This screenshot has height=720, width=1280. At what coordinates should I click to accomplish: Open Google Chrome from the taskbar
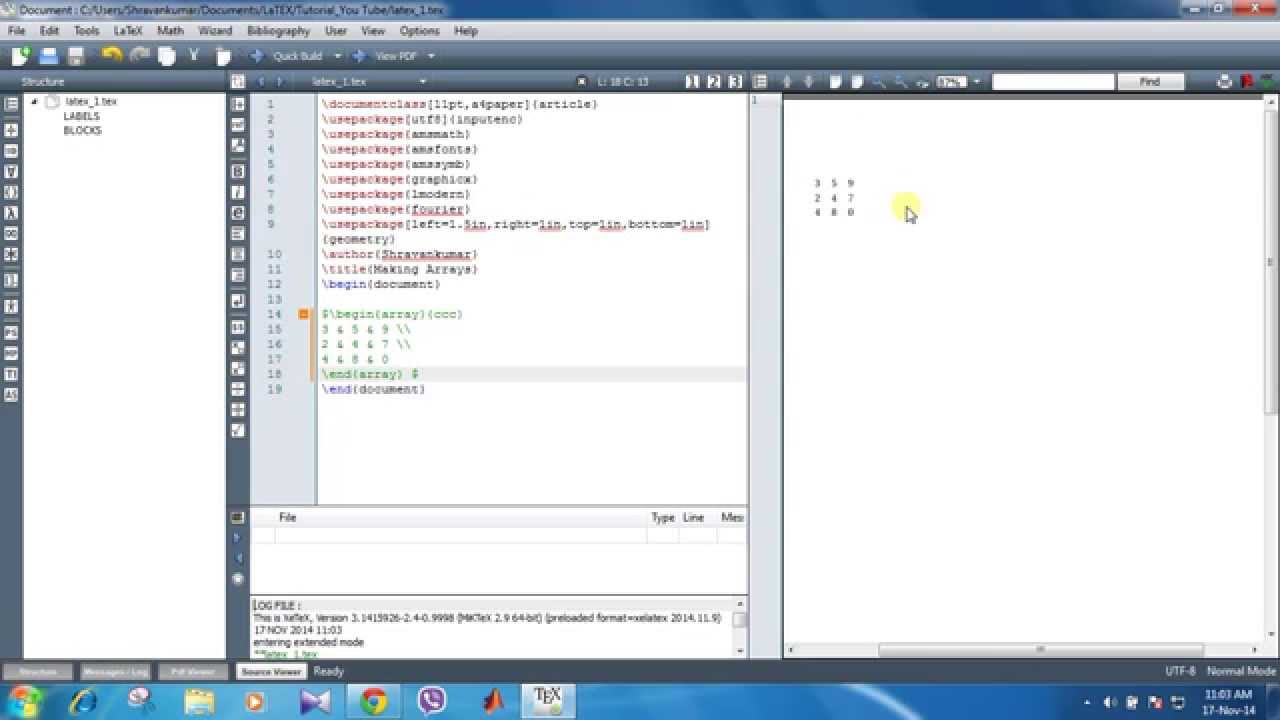[374, 702]
